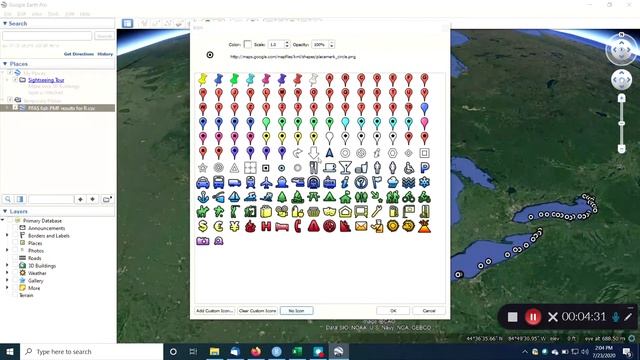Collapse the Search panel
The height and width of the screenshot is (360, 640).
pos(5,24)
